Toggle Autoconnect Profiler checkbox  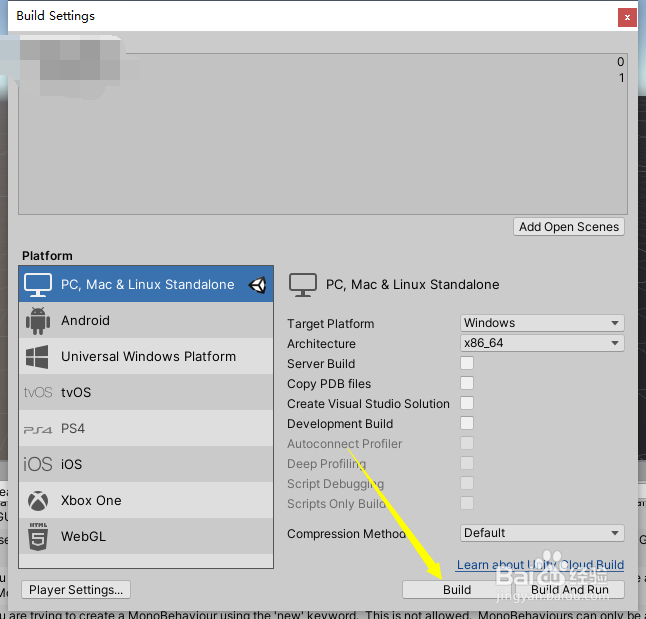pyautogui.click(x=467, y=443)
